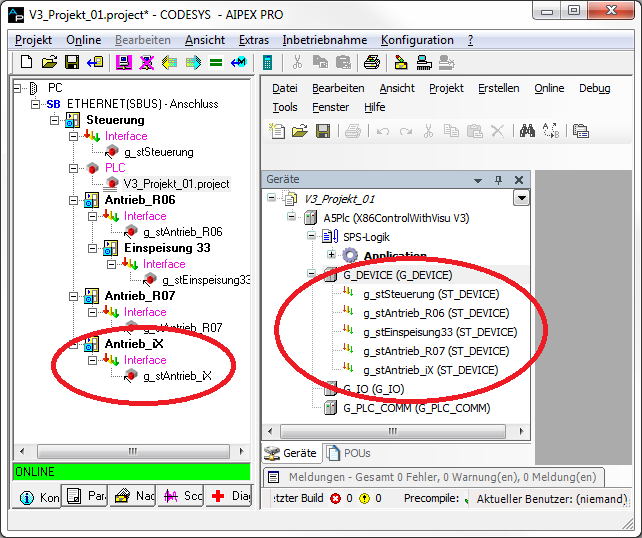
Task: Open the Erstellen menu in CODESYS
Action: [499, 88]
